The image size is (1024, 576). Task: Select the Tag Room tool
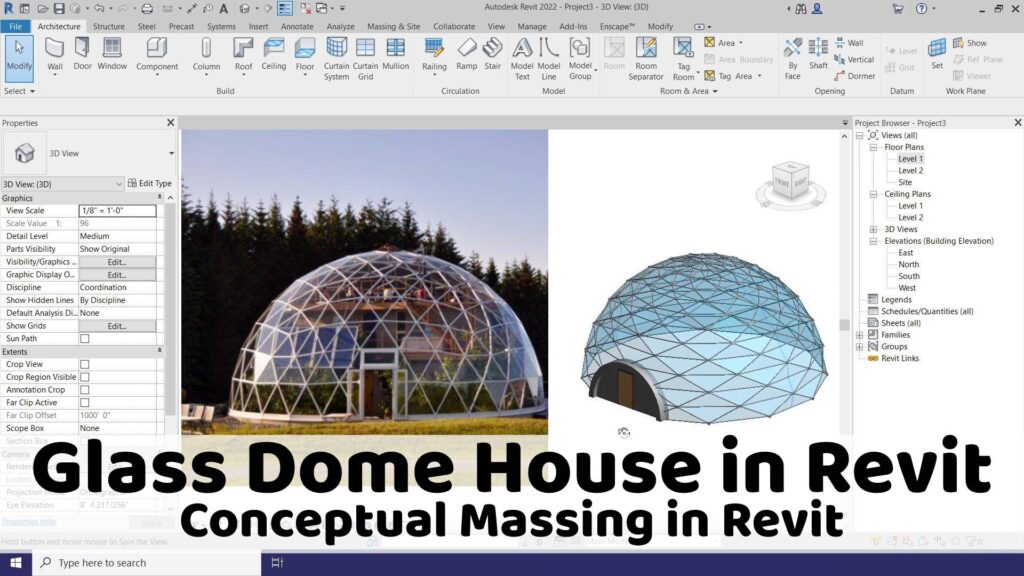click(683, 59)
